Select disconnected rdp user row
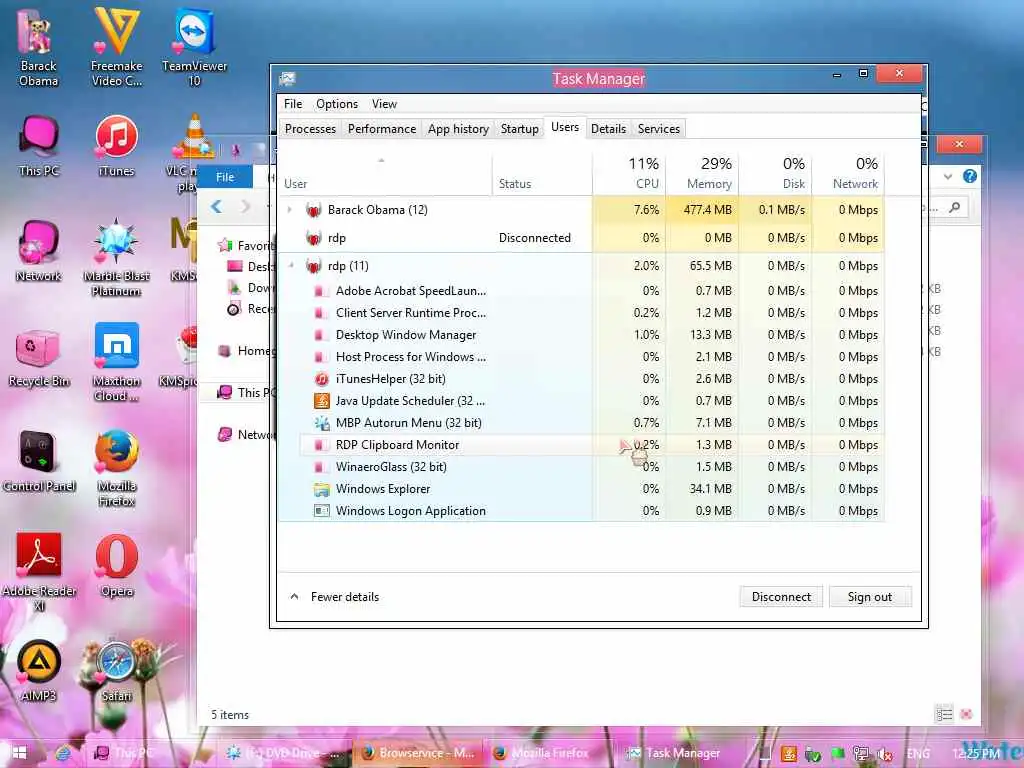Viewport: 1024px width, 768px height. 581,238
